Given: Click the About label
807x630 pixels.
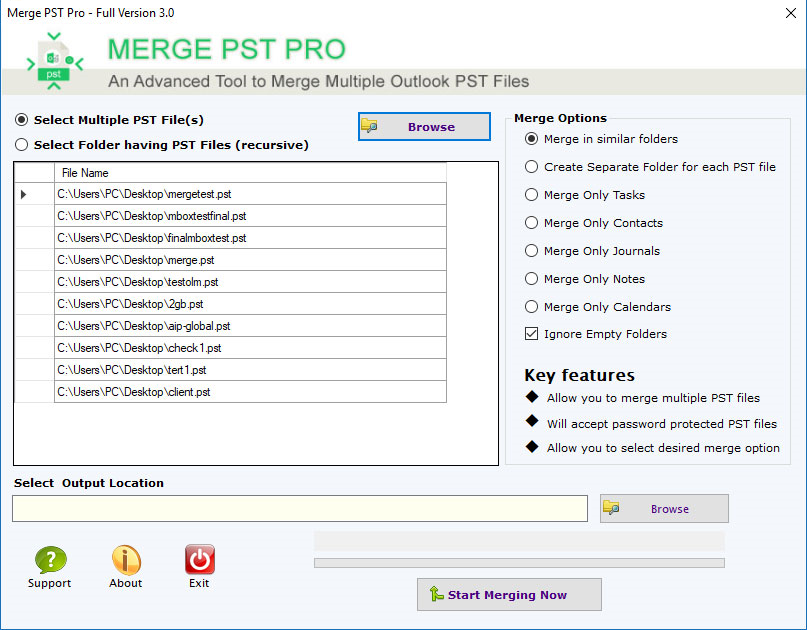Looking at the screenshot, I should pyautogui.click(x=126, y=583).
